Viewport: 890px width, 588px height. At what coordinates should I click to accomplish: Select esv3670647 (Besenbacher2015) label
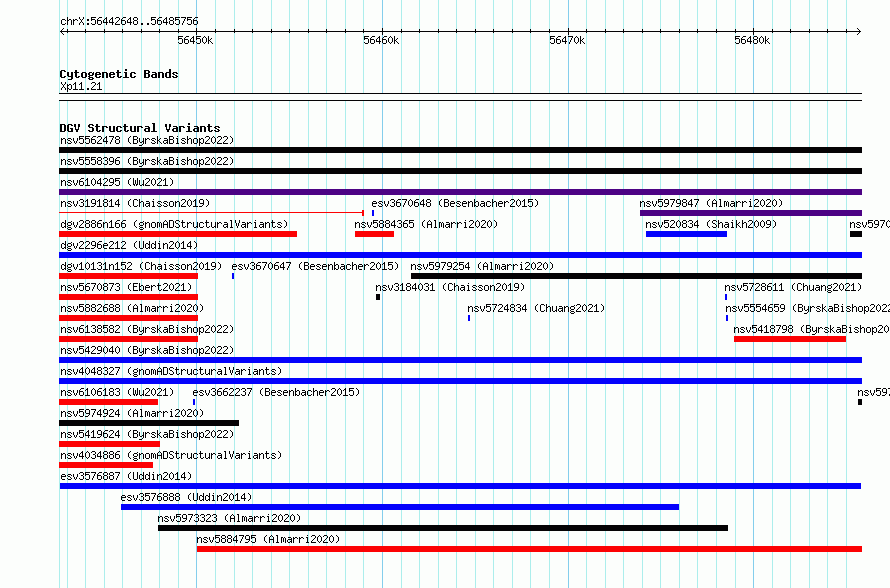tap(315, 266)
